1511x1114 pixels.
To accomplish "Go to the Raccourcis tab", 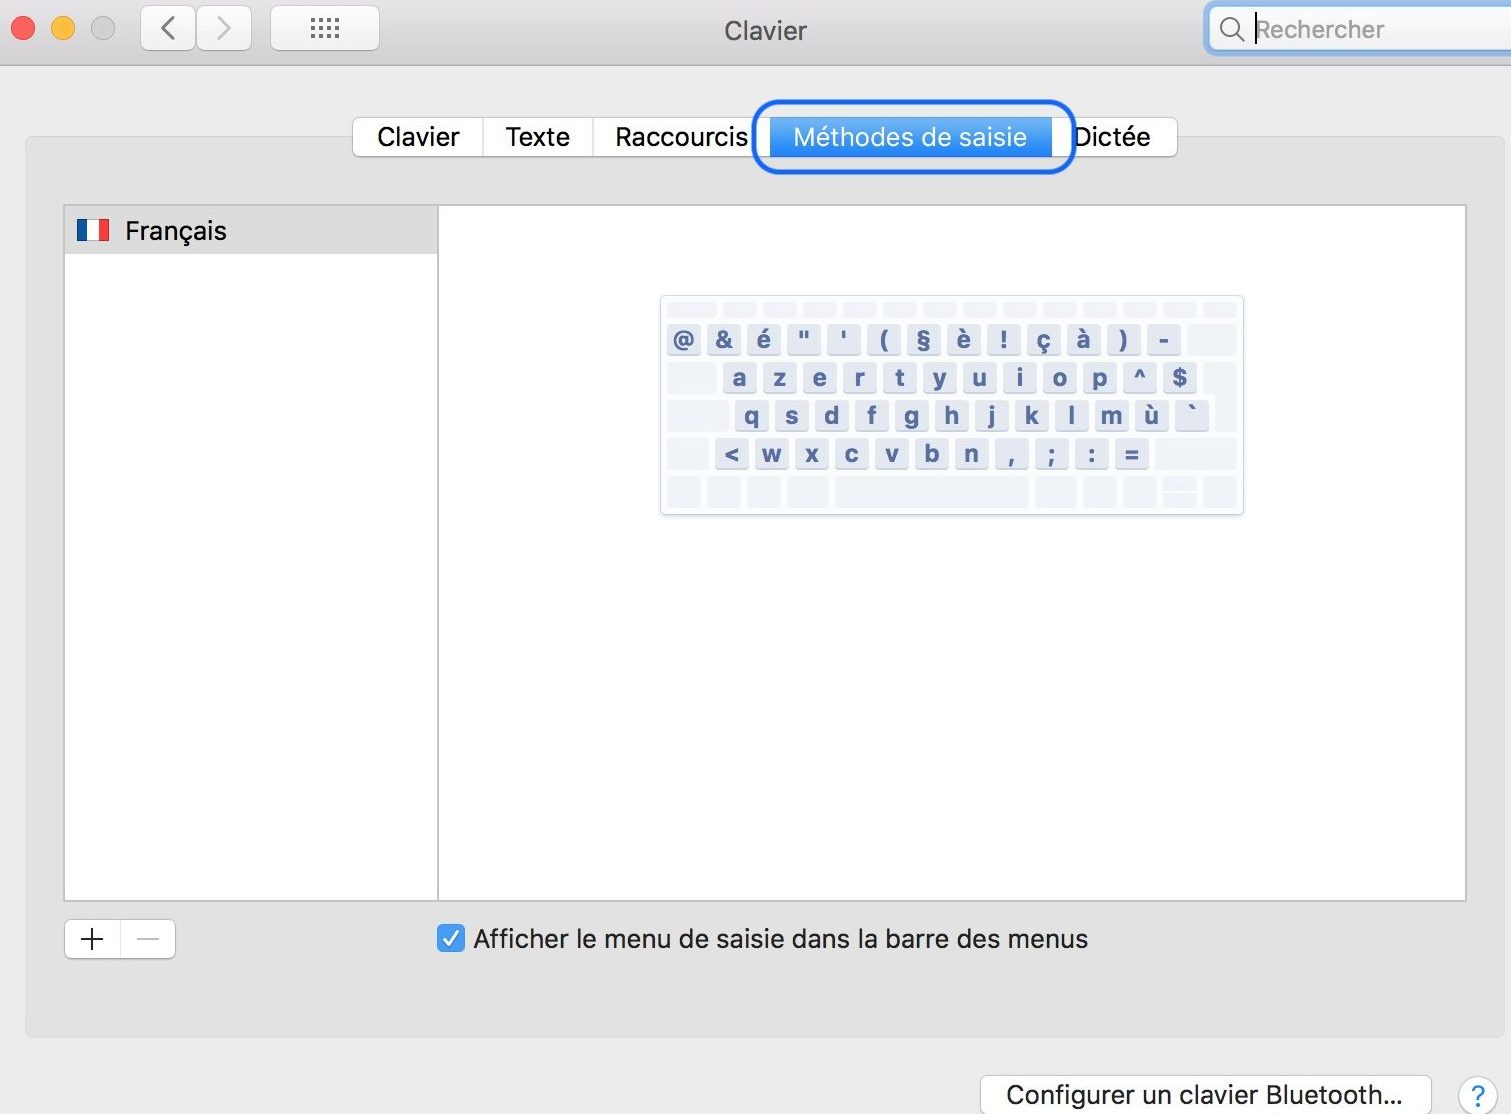I will click(x=681, y=137).
